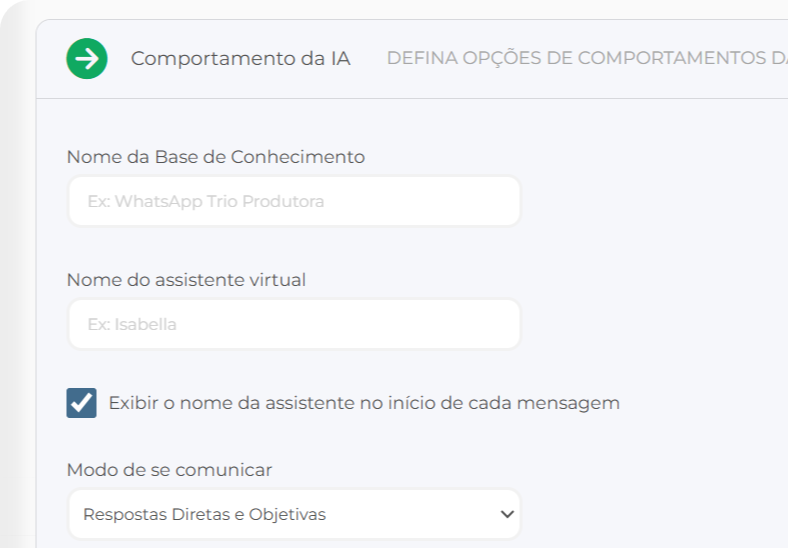Image resolution: width=788 pixels, height=548 pixels.
Task: Disable showing assistant name in each message
Action: point(82,403)
